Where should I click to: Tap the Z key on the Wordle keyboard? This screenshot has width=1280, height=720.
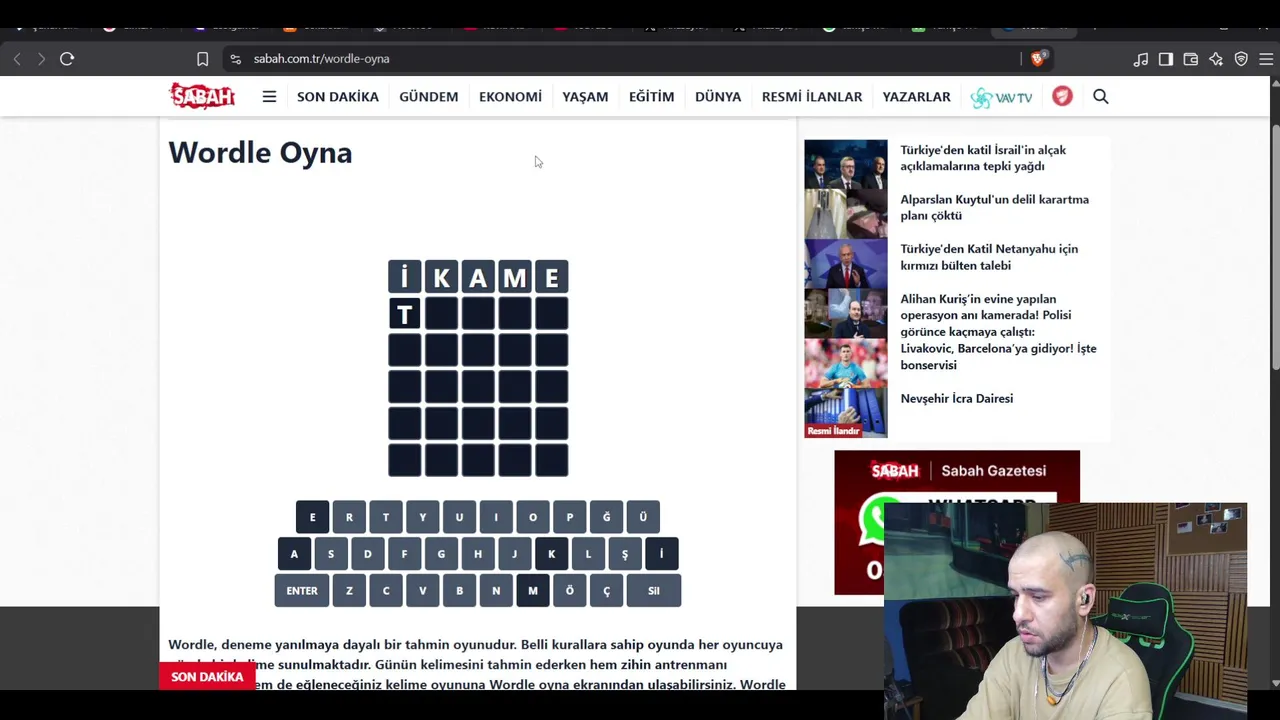(349, 591)
